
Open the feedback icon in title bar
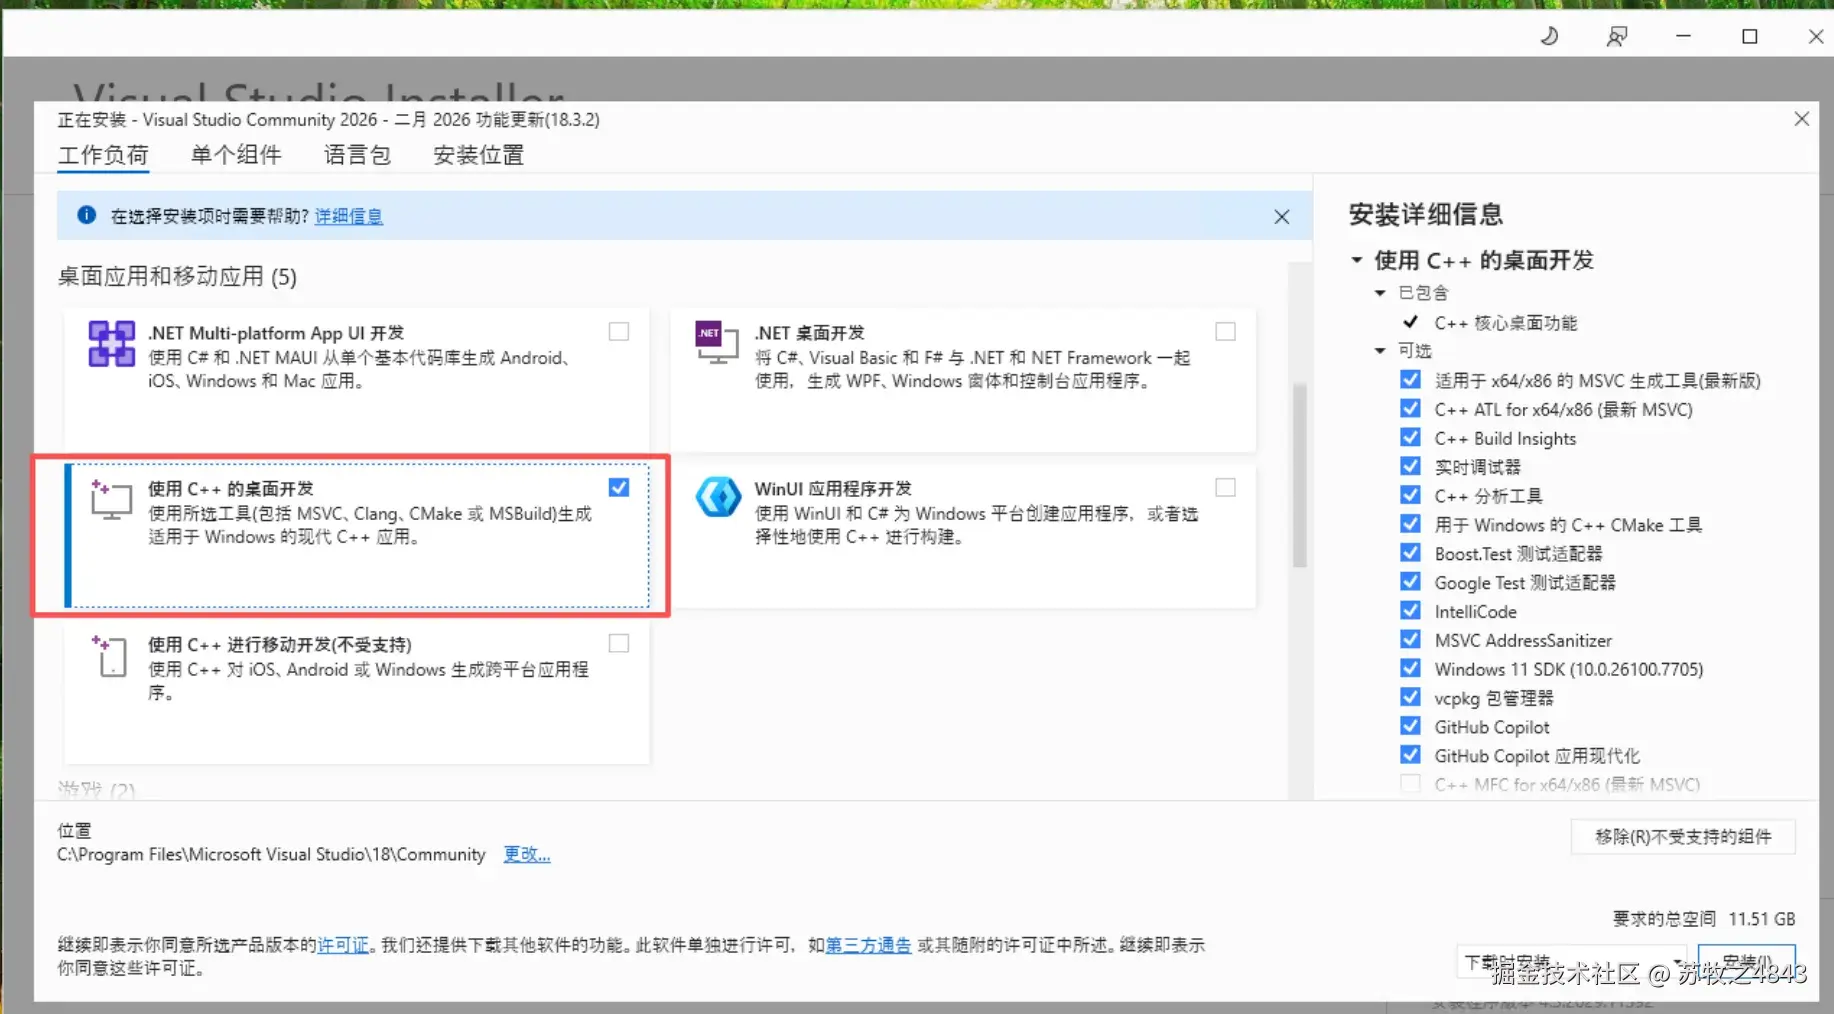1616,36
